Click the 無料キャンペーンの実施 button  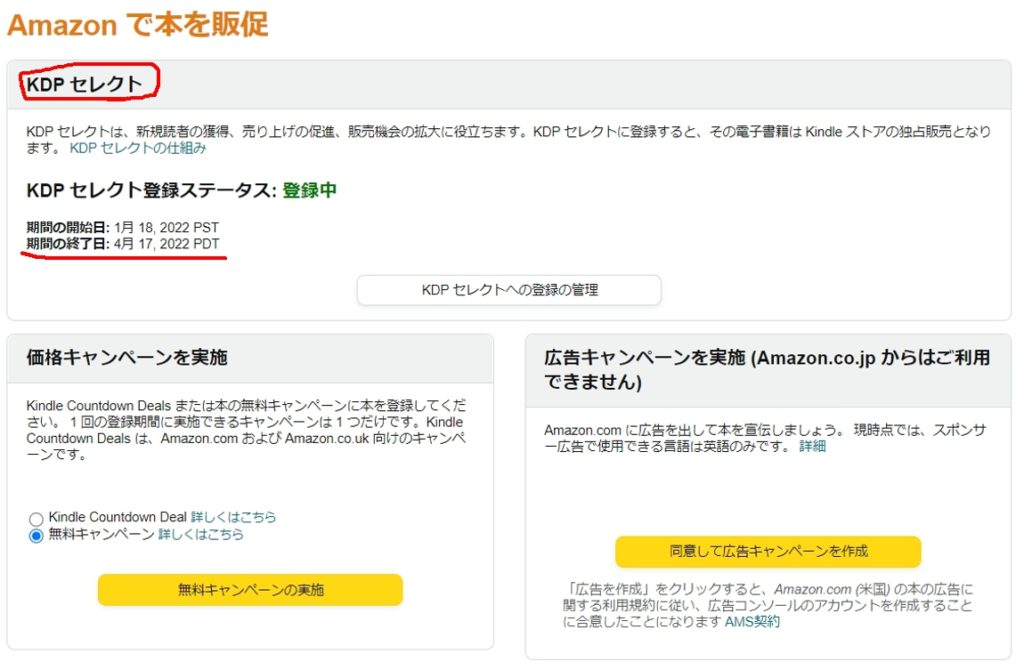pyautogui.click(x=250, y=590)
